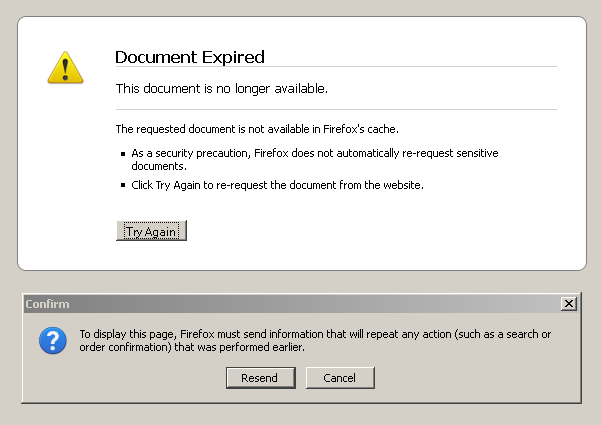Click "This document is no longer available" text

222,89
